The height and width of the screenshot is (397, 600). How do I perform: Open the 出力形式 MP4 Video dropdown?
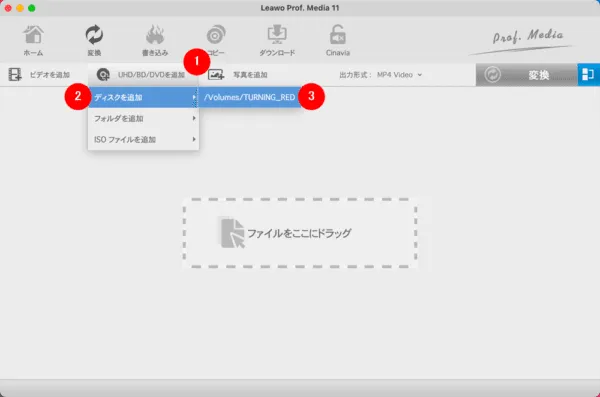click(399, 75)
